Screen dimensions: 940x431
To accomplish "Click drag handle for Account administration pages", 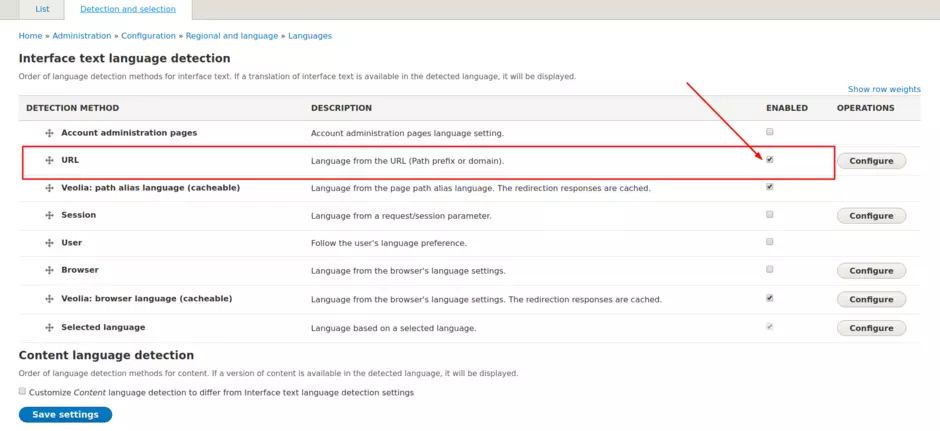I will point(49,133).
